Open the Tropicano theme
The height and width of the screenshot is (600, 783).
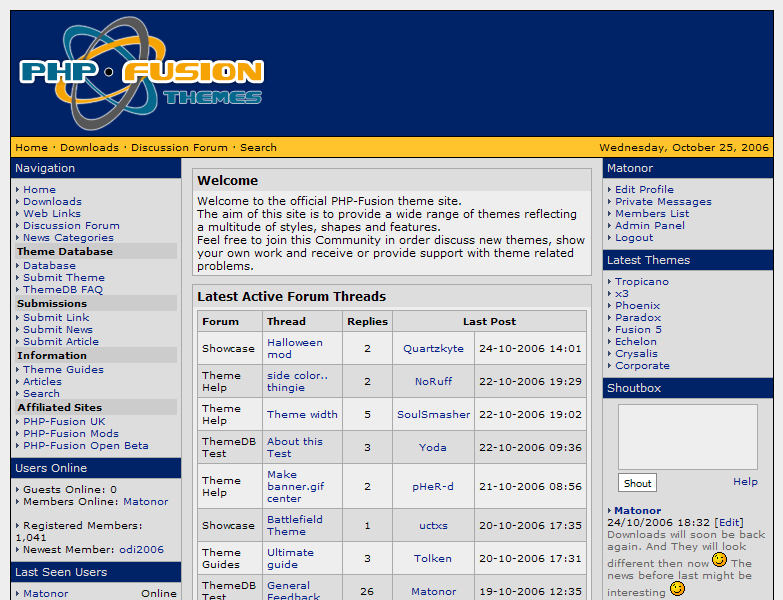(x=642, y=282)
